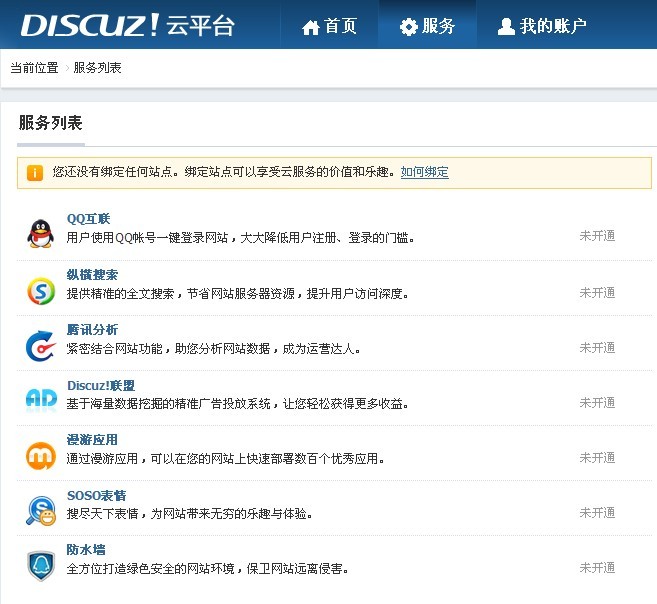Viewport: 657px width, 604px height.
Task: Click the 纵横搜索 S logo icon
Action: pos(41,291)
